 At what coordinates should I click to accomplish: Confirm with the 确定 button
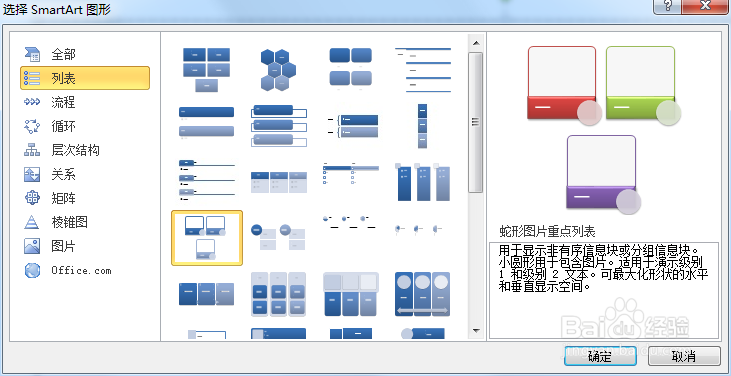click(x=600, y=356)
